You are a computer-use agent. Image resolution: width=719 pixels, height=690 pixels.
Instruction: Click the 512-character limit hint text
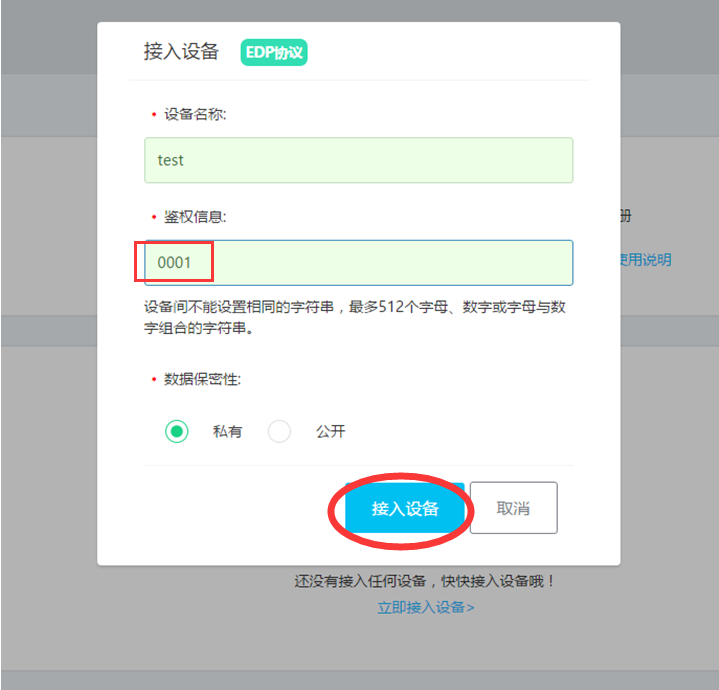[x=355, y=317]
